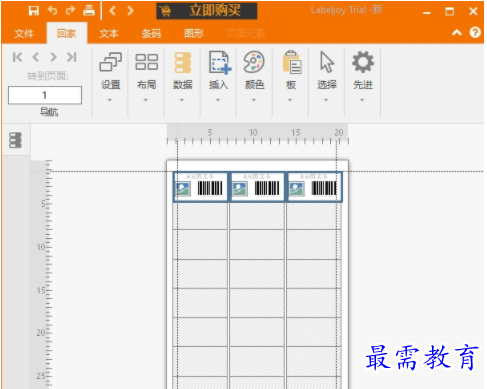Collapse the ribbon with the up arrow

point(457,33)
